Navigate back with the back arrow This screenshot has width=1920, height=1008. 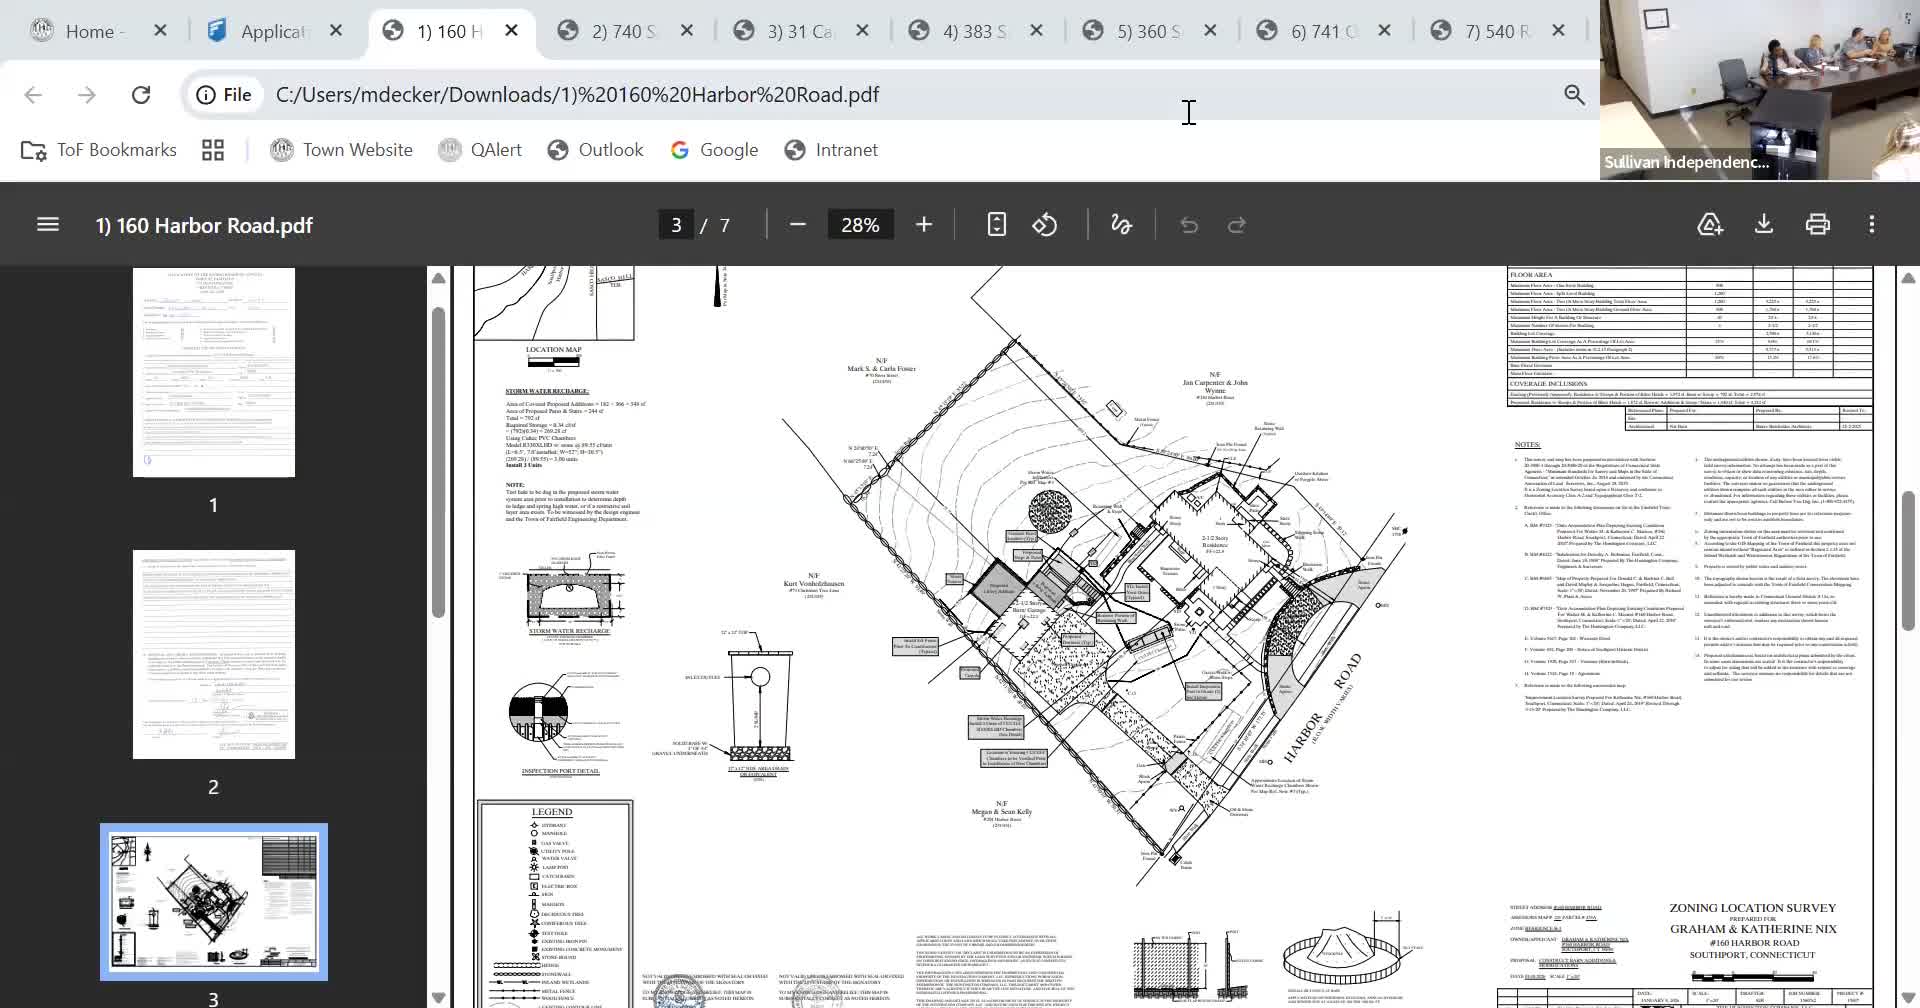33,94
